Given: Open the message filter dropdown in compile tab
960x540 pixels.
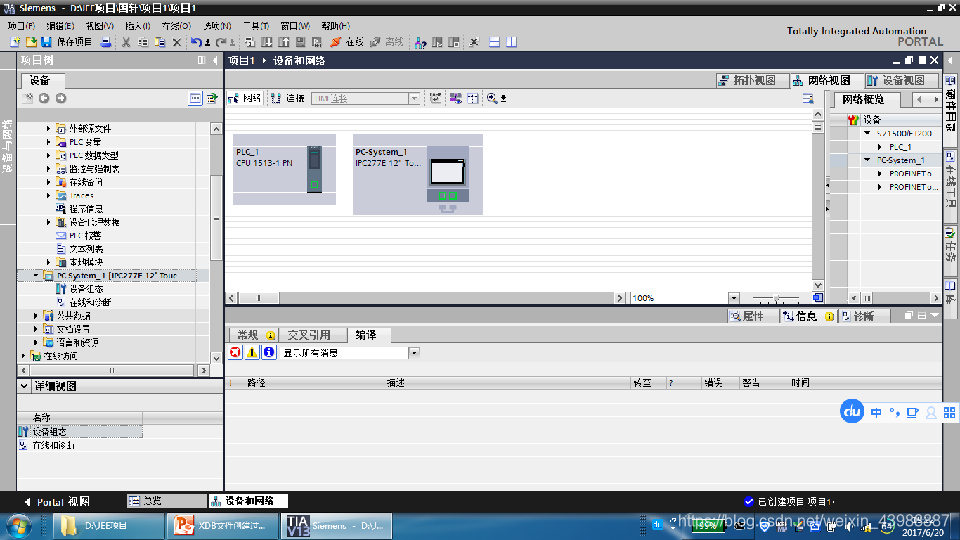Looking at the screenshot, I should (414, 353).
